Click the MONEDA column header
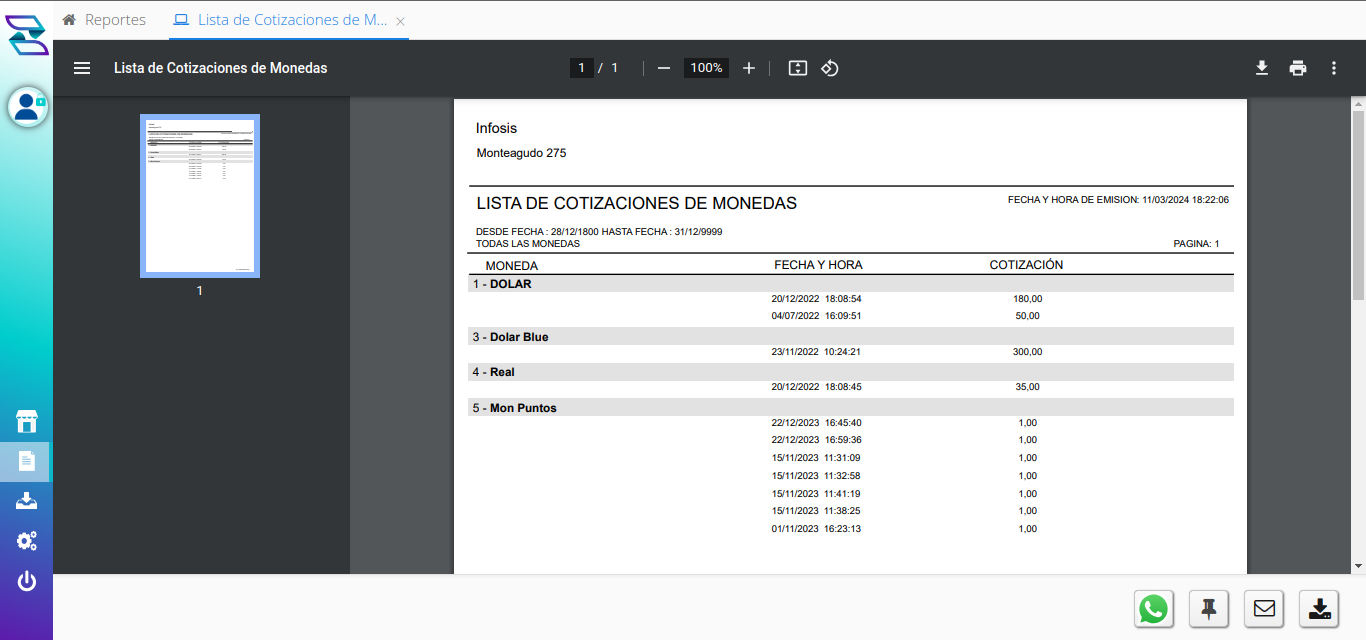This screenshot has width=1366, height=640. point(512,266)
